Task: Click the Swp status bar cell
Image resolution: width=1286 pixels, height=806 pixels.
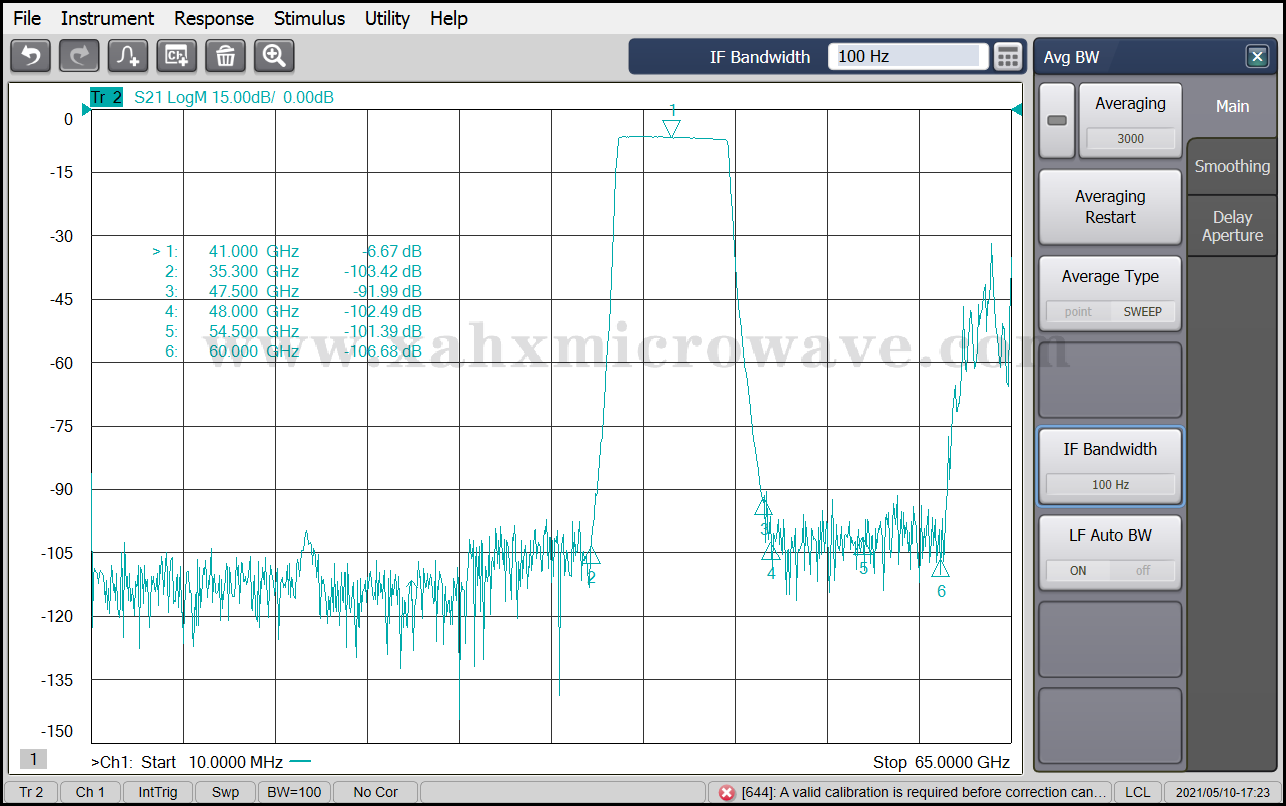Action: pyautogui.click(x=225, y=792)
